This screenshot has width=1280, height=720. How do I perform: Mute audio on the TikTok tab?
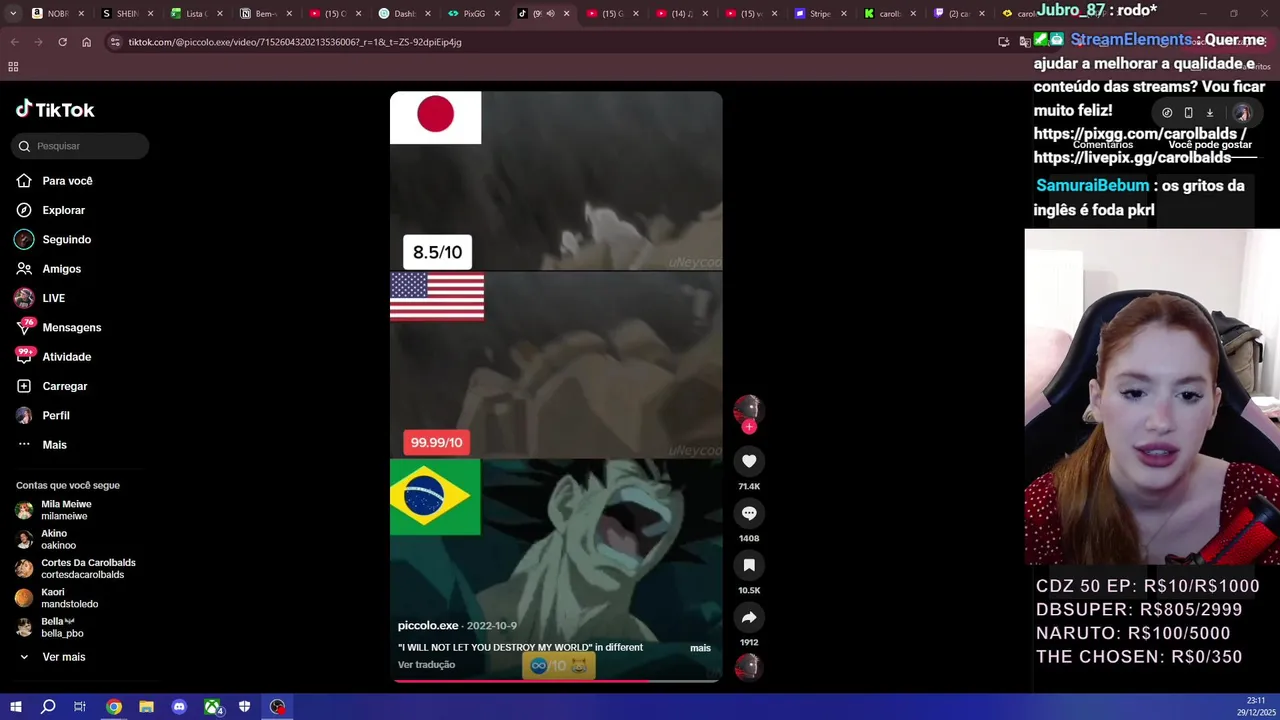(x=549, y=14)
